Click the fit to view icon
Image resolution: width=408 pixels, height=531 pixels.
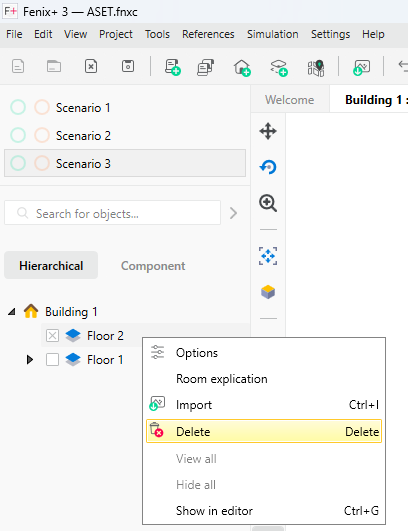click(268, 256)
